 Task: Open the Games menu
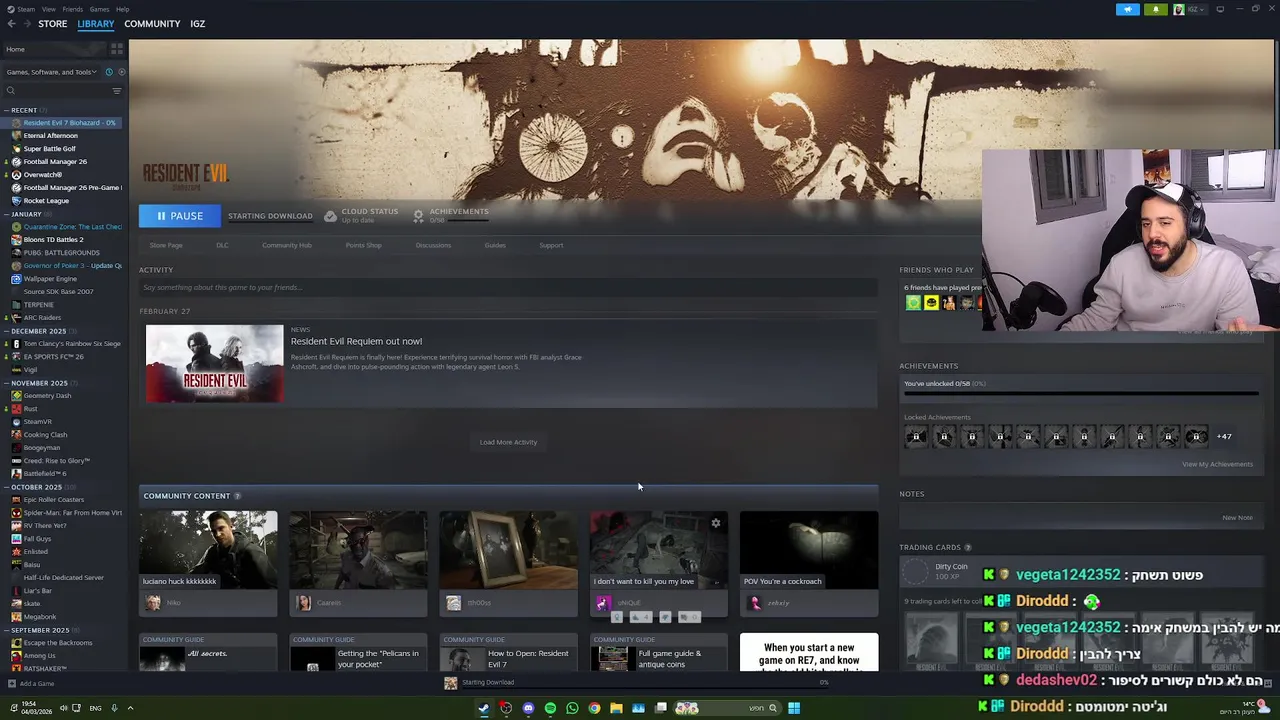click(99, 9)
